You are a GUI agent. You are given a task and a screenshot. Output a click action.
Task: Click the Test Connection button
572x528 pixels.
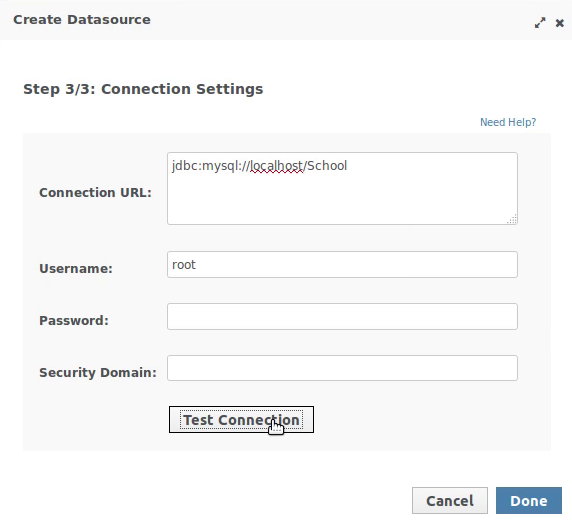click(241, 420)
